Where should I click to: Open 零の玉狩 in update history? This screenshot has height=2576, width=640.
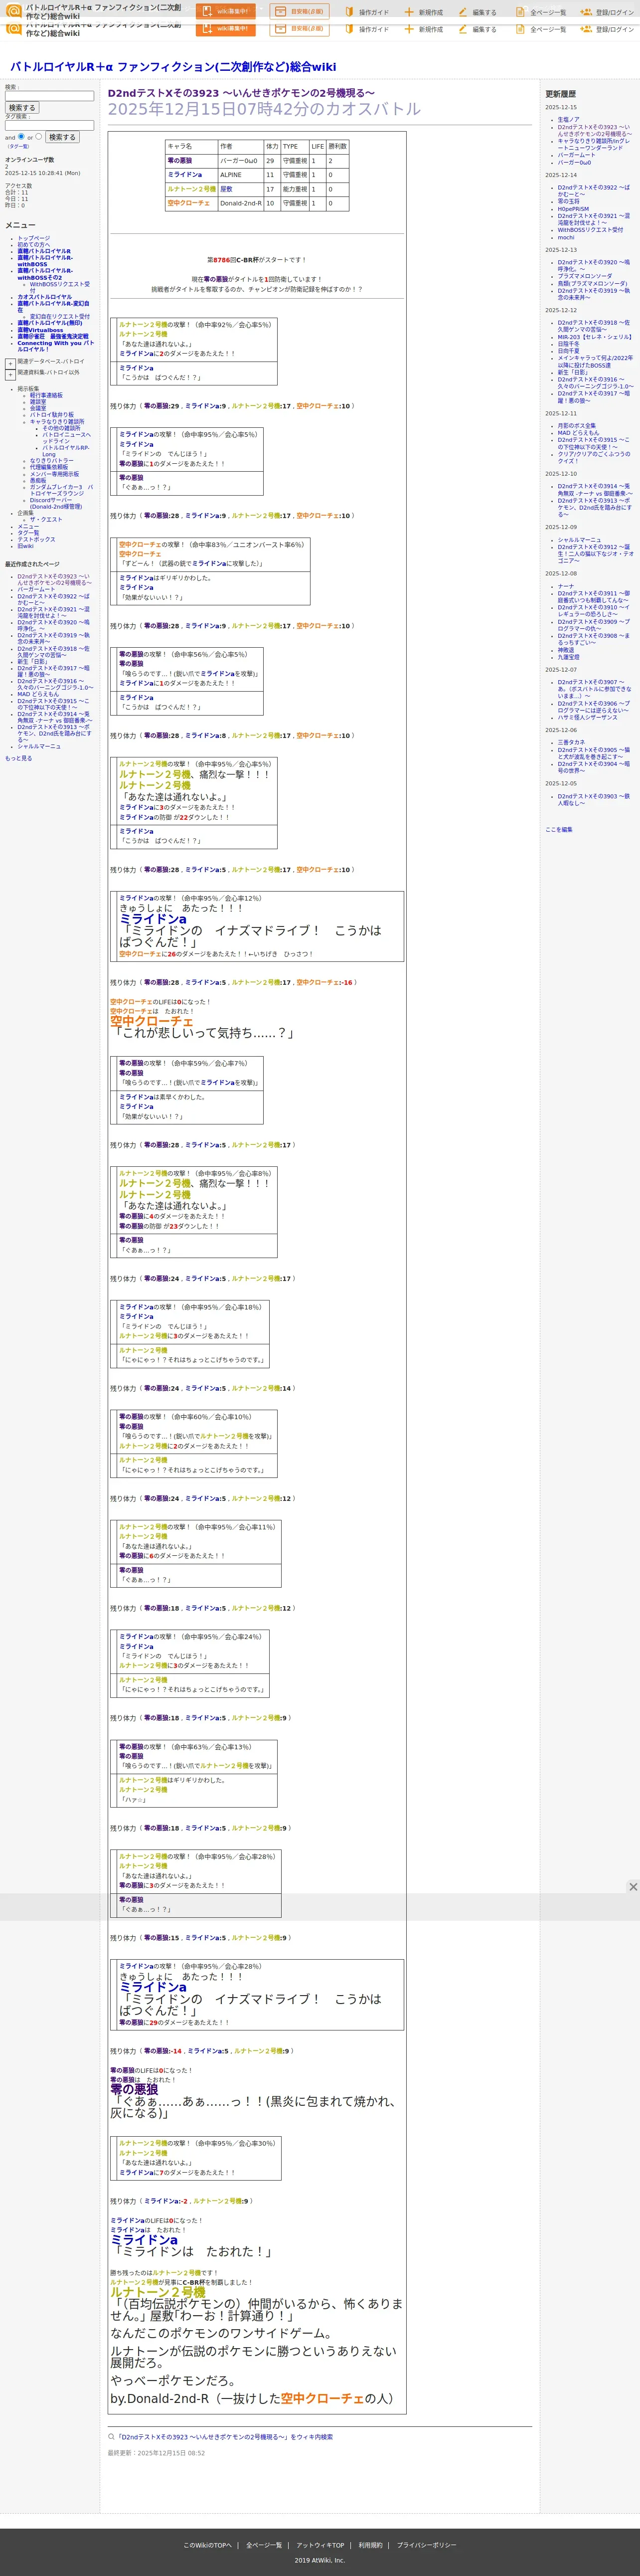coord(568,202)
